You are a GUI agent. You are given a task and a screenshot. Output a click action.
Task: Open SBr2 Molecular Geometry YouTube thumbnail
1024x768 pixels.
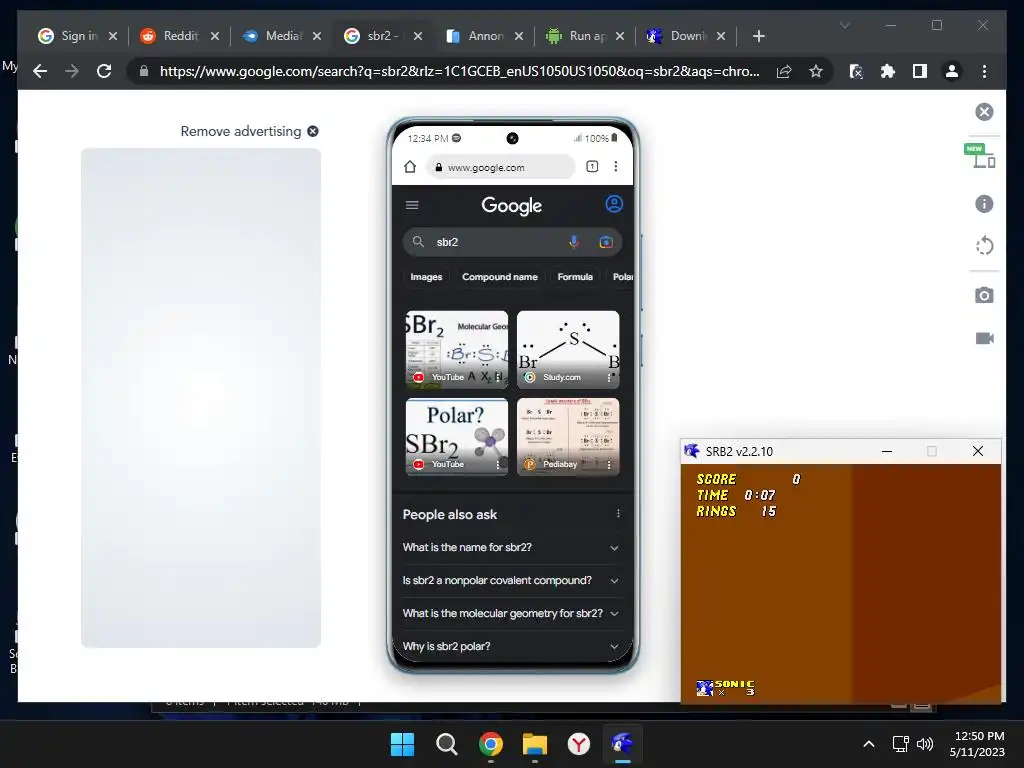[x=456, y=350]
